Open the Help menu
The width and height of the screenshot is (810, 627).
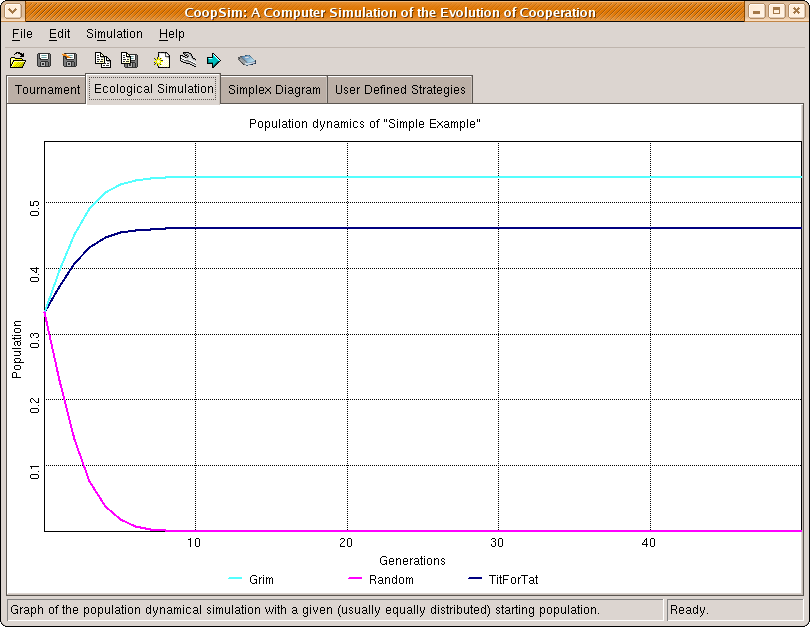click(x=171, y=34)
